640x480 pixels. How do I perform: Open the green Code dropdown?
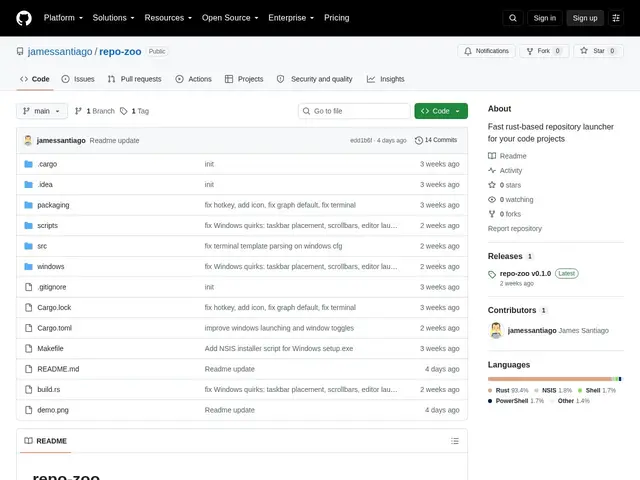pyautogui.click(x=441, y=111)
